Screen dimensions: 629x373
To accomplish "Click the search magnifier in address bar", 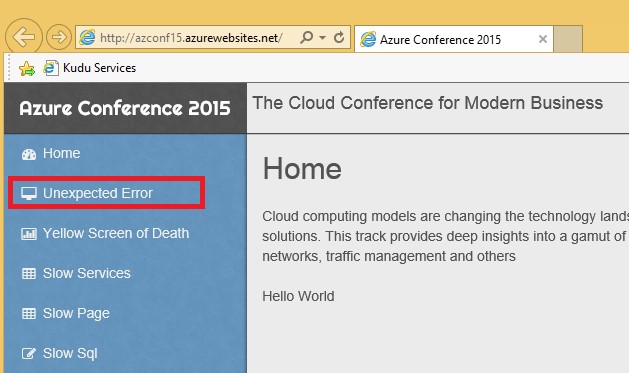I will [x=306, y=37].
